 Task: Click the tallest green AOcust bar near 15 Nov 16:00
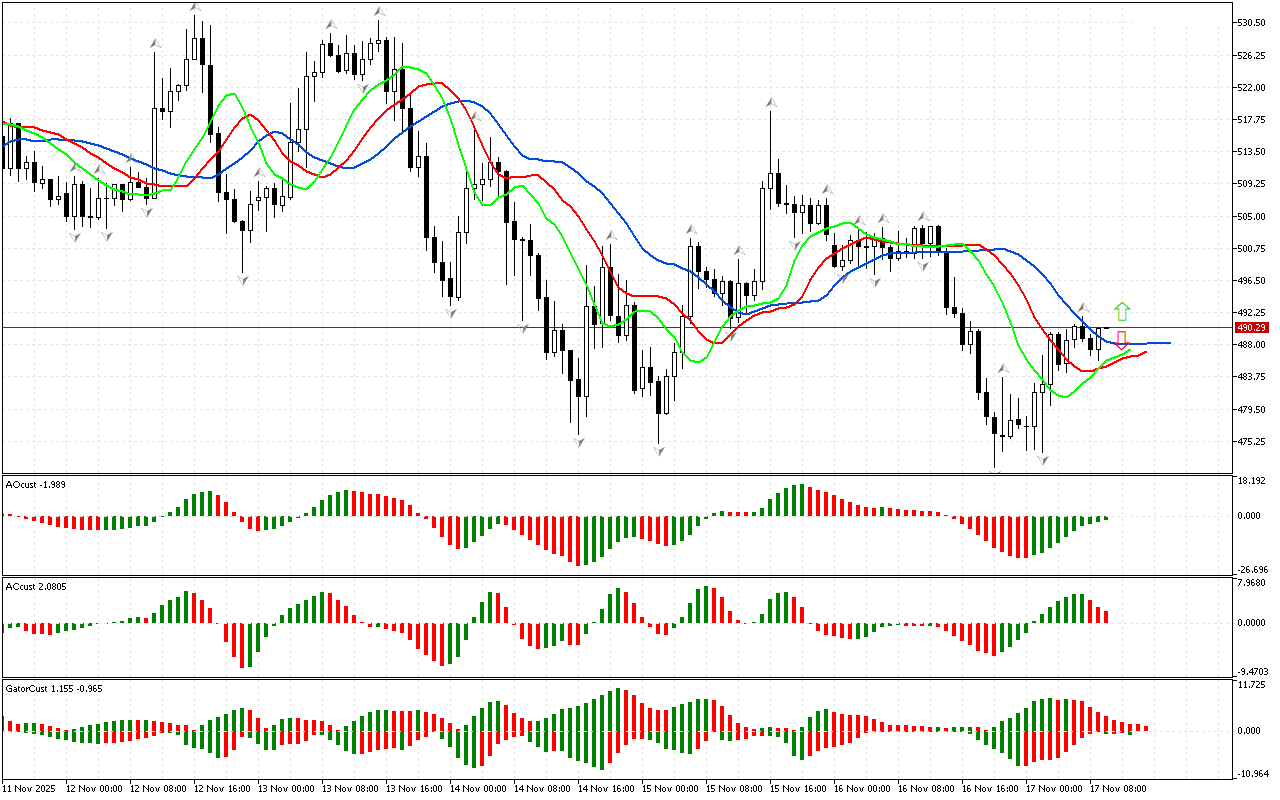tap(800, 500)
